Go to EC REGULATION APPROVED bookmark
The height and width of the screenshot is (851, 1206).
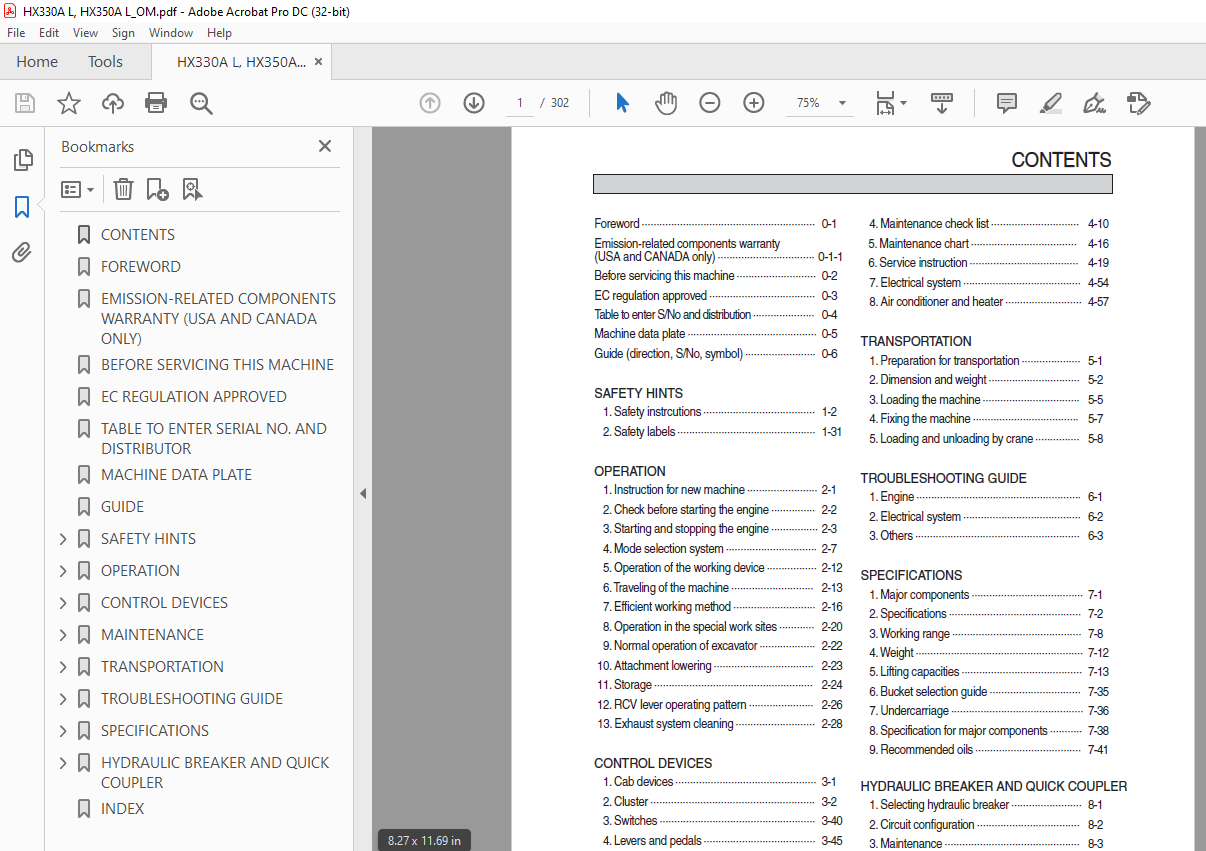point(194,397)
